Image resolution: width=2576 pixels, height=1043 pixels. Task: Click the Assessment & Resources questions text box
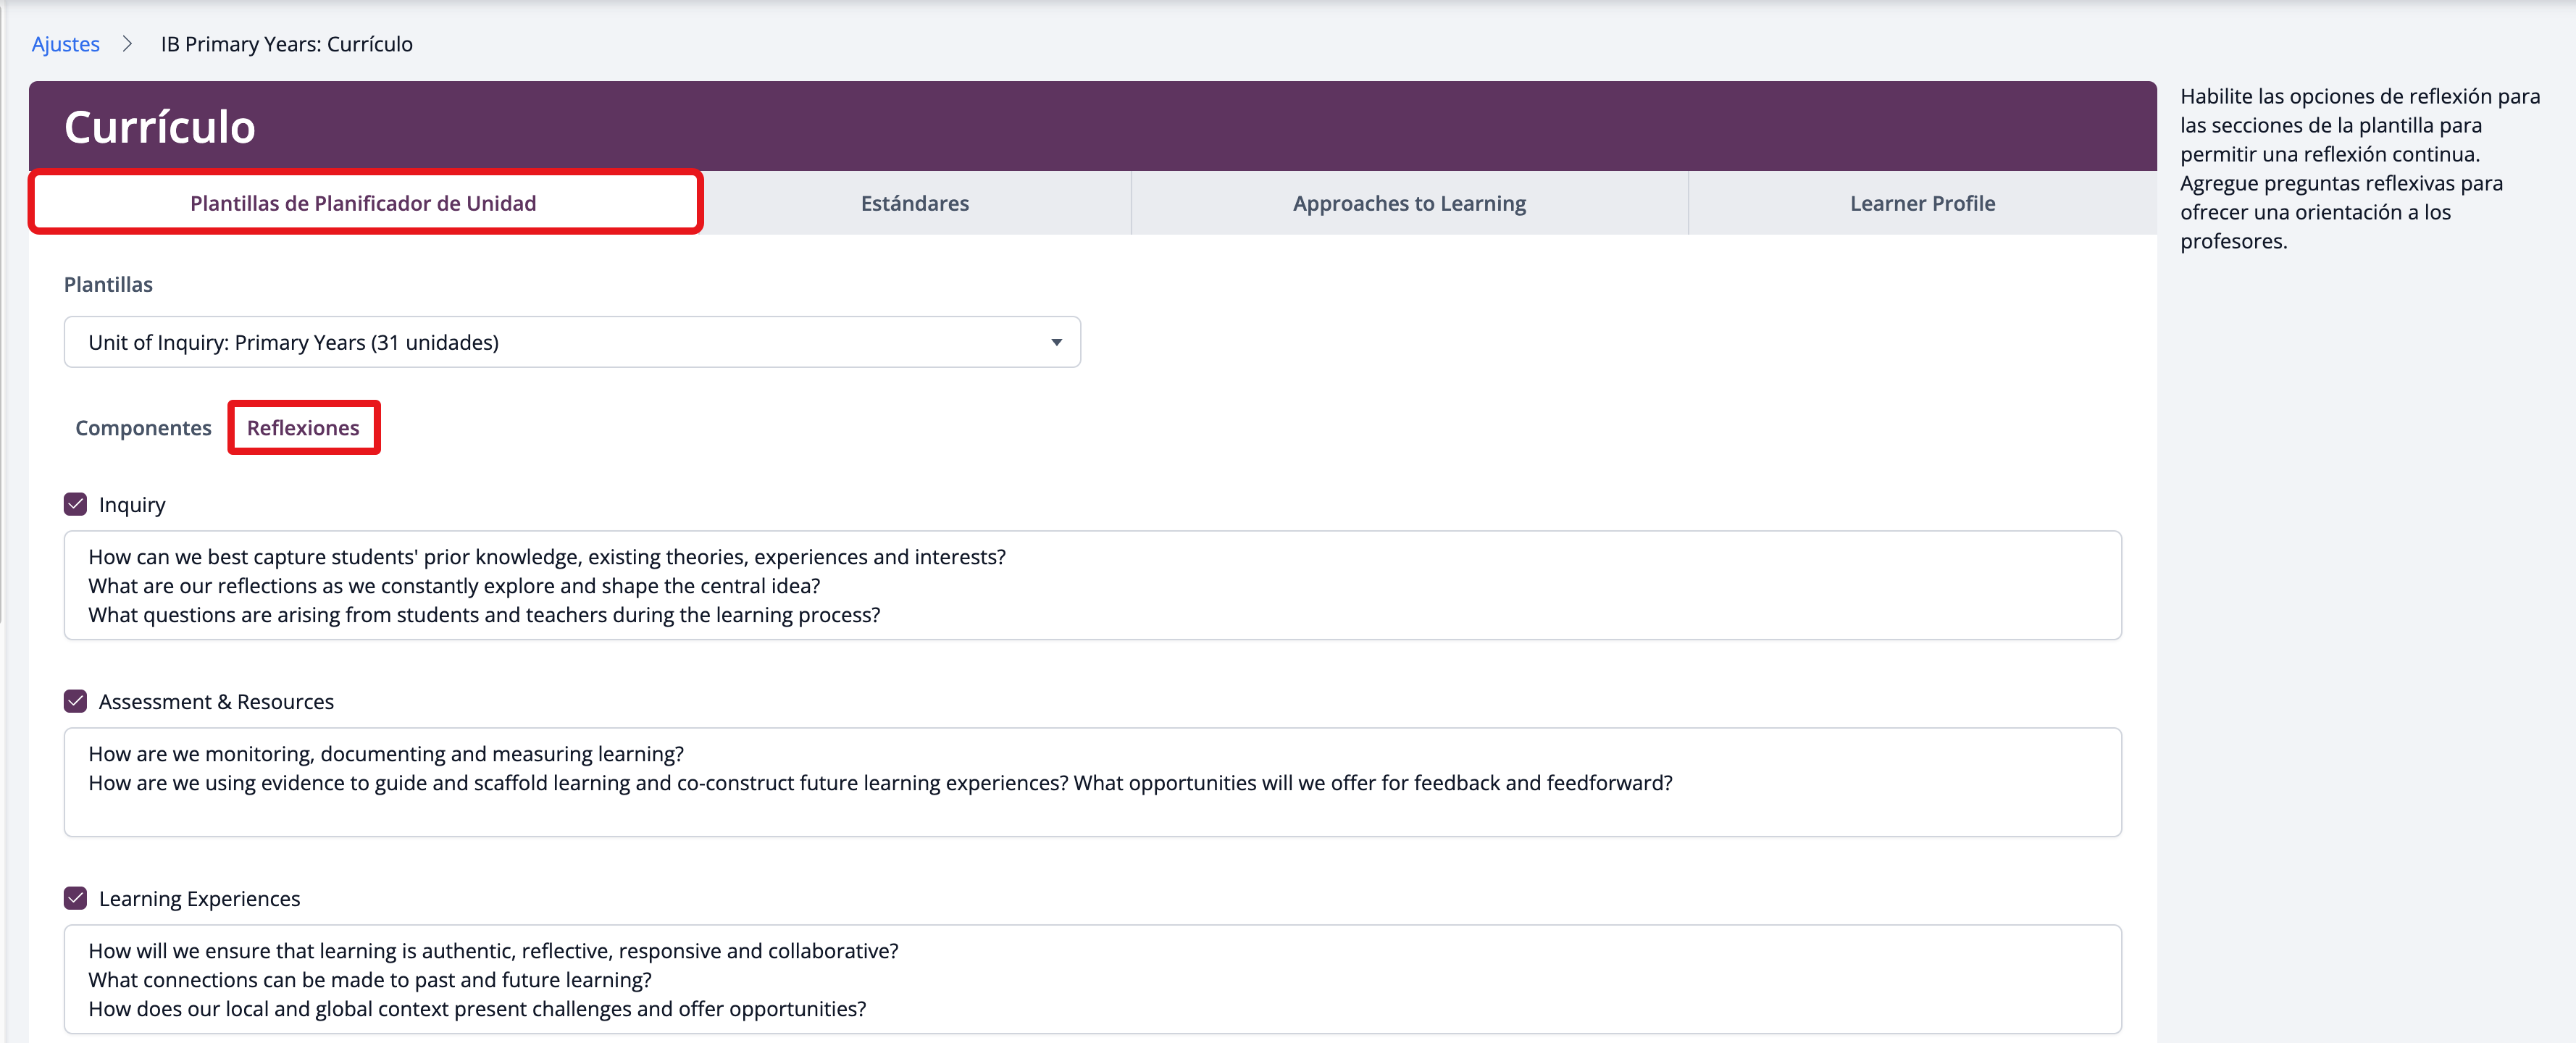coord(1091,782)
